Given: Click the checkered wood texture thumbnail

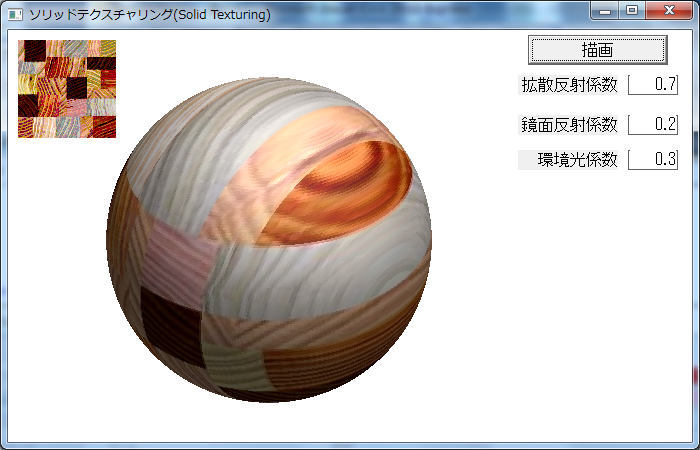Looking at the screenshot, I should pyautogui.click(x=67, y=89).
